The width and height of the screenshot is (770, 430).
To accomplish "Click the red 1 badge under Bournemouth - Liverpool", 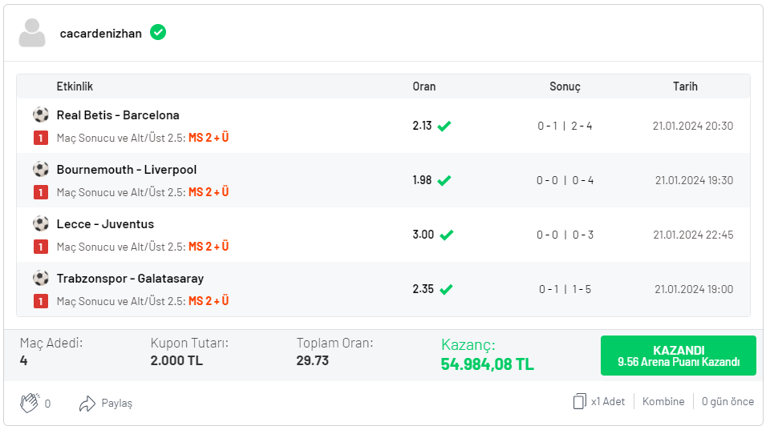I will point(41,192).
